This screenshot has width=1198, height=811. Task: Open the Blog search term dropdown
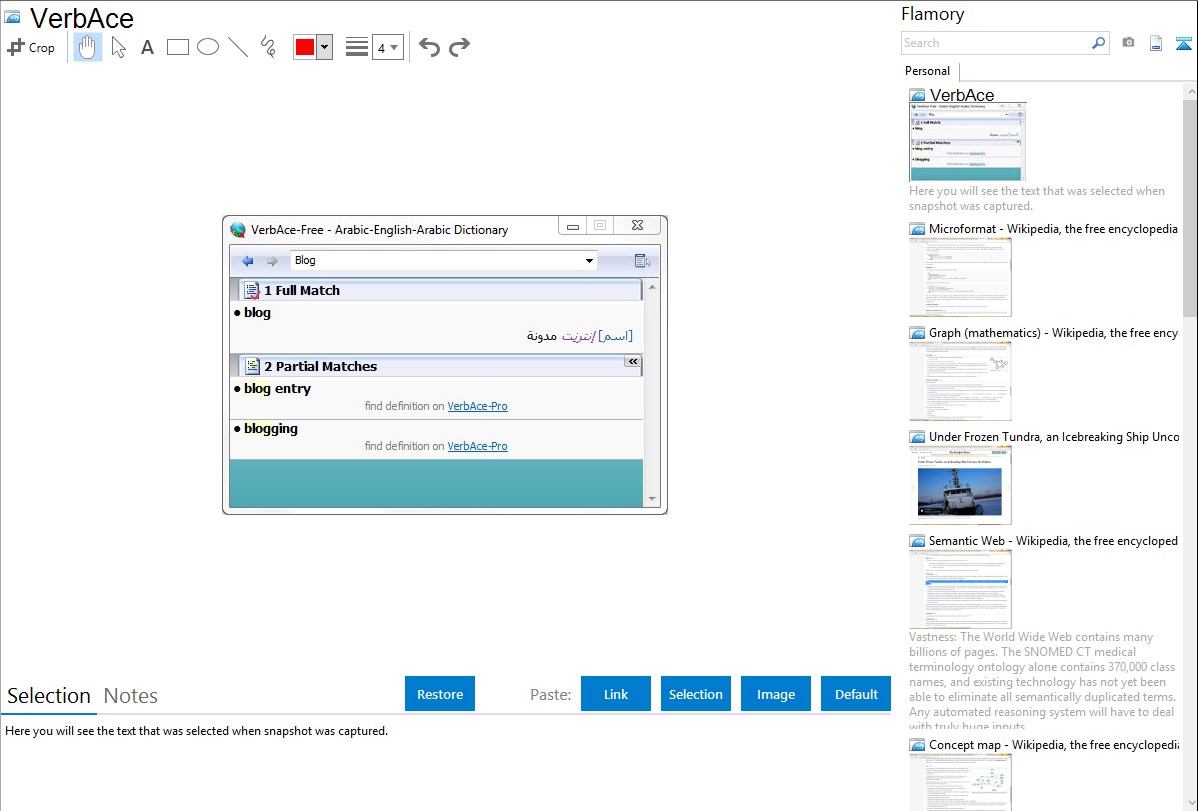click(589, 261)
